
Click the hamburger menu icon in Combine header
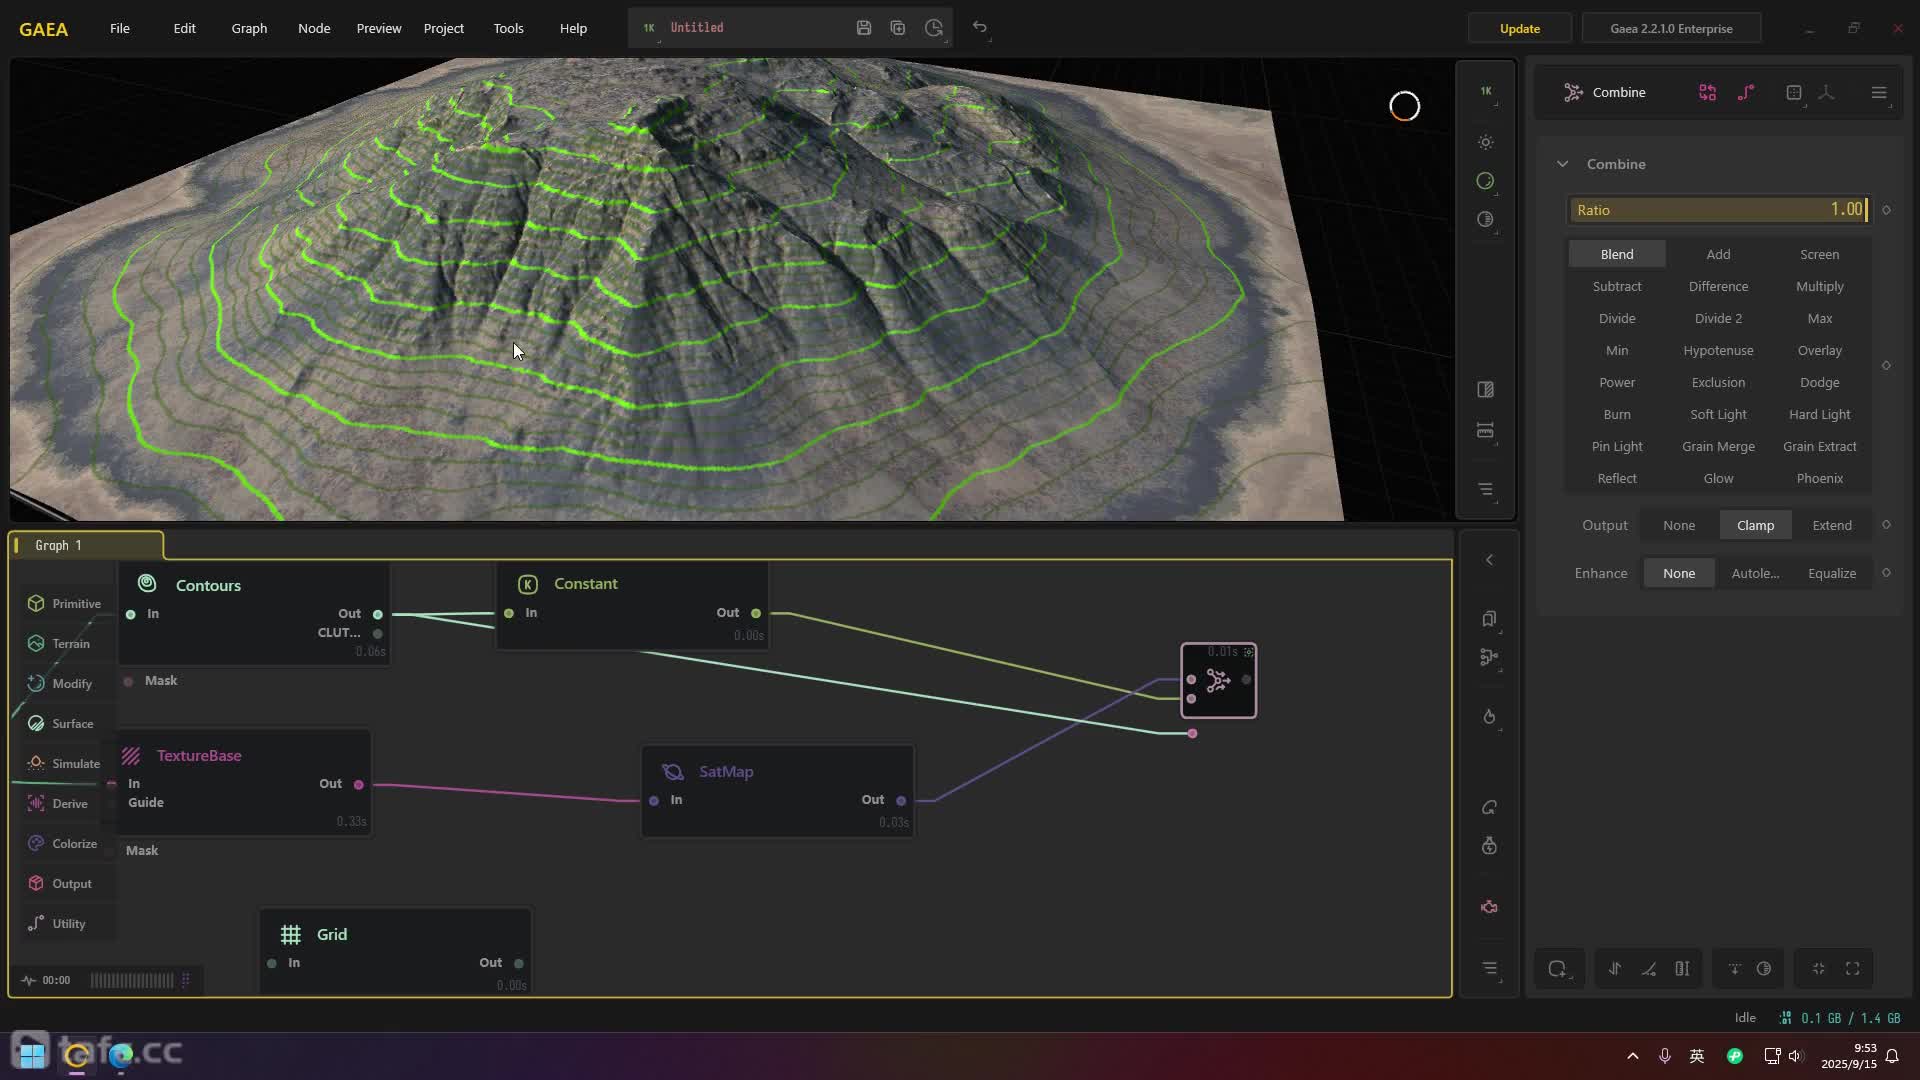pos(1878,93)
